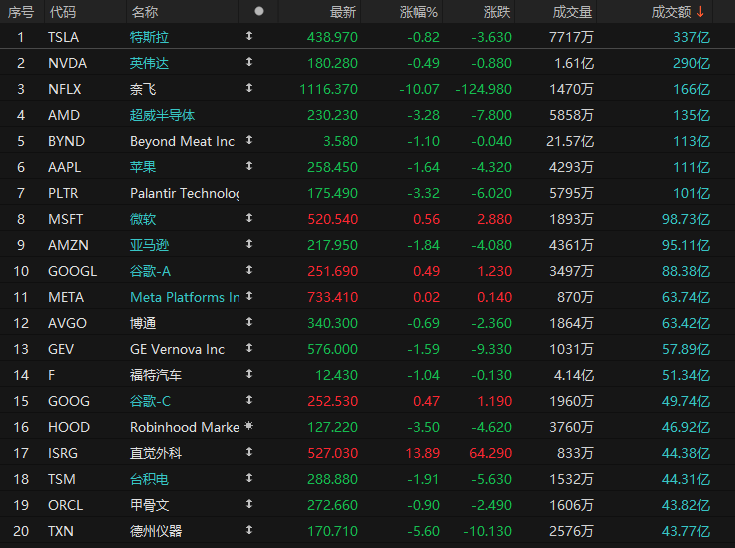The height and width of the screenshot is (548, 735).
Task: Click the 98.73亿 turnover cell
Action: [x=686, y=219]
